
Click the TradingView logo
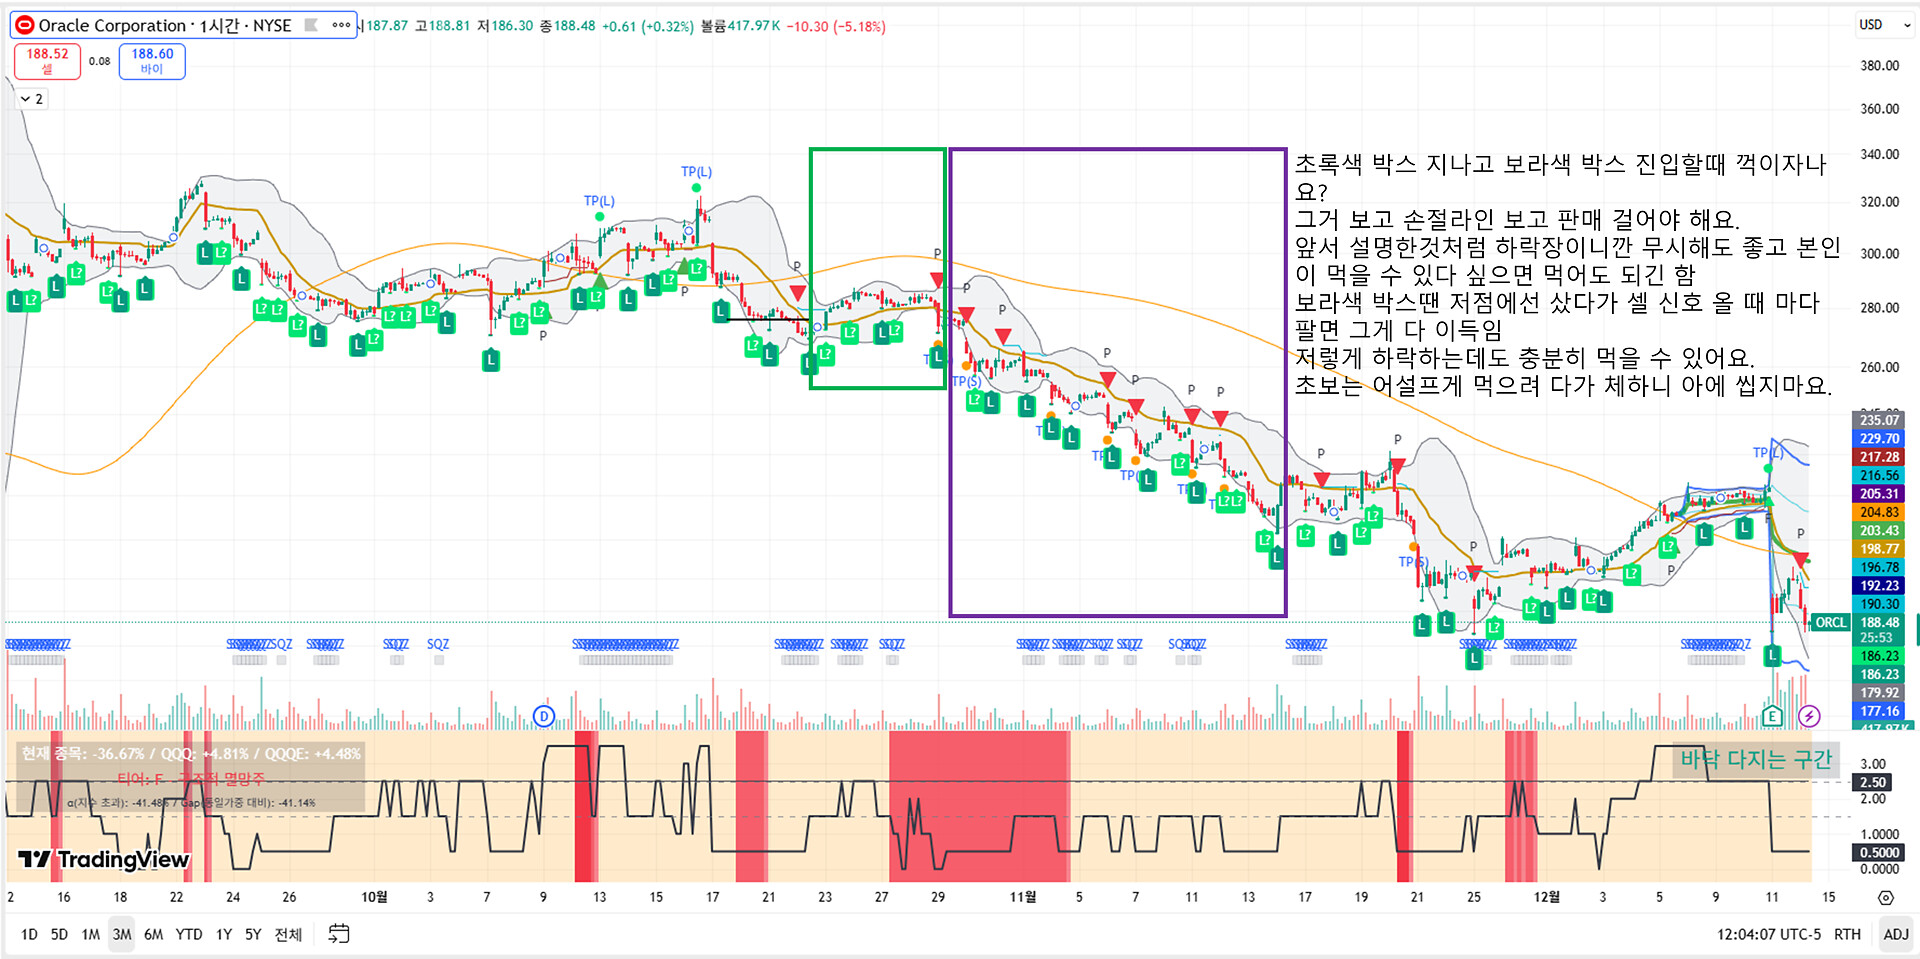tap(103, 859)
